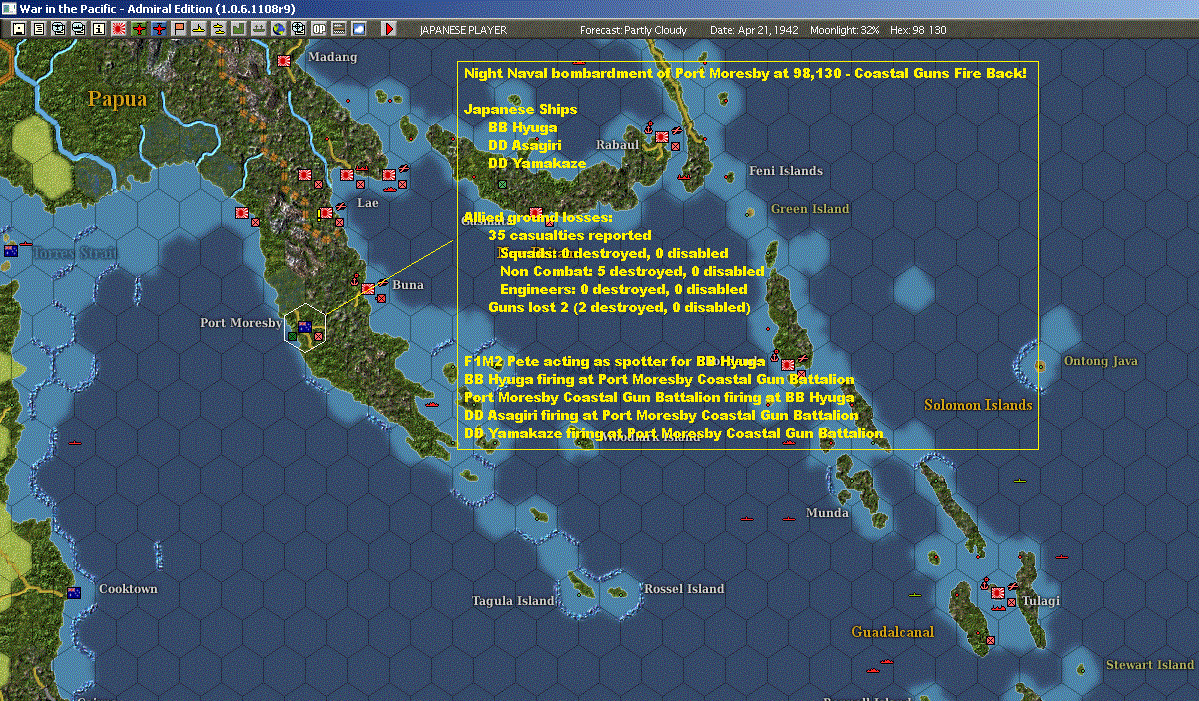Click the Tulagi map label

point(1041,601)
